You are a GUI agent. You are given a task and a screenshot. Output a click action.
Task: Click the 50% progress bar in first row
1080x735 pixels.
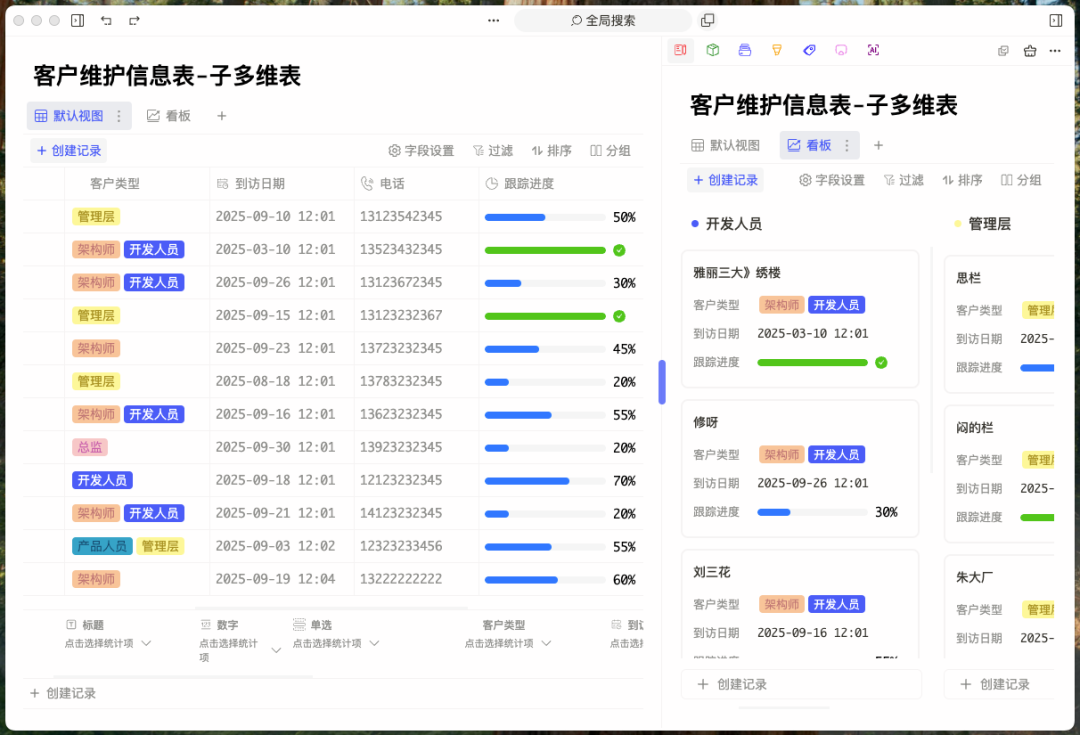pos(545,217)
